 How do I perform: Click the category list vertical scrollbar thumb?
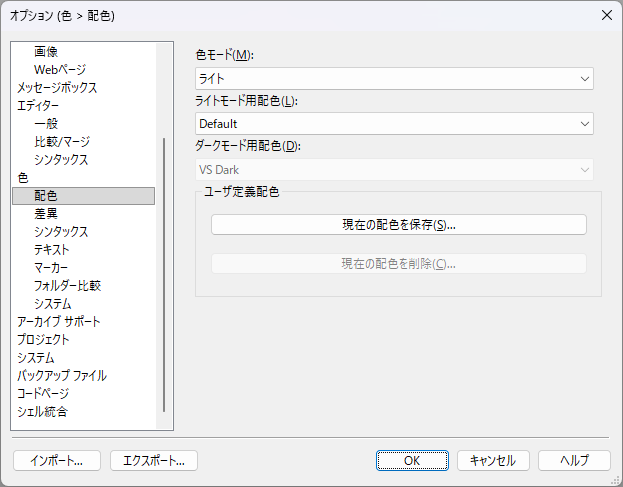(164, 275)
